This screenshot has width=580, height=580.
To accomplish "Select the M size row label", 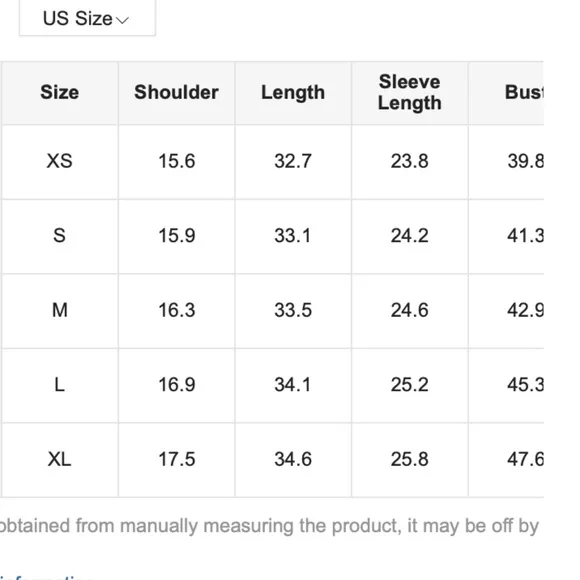I will 60,310.
